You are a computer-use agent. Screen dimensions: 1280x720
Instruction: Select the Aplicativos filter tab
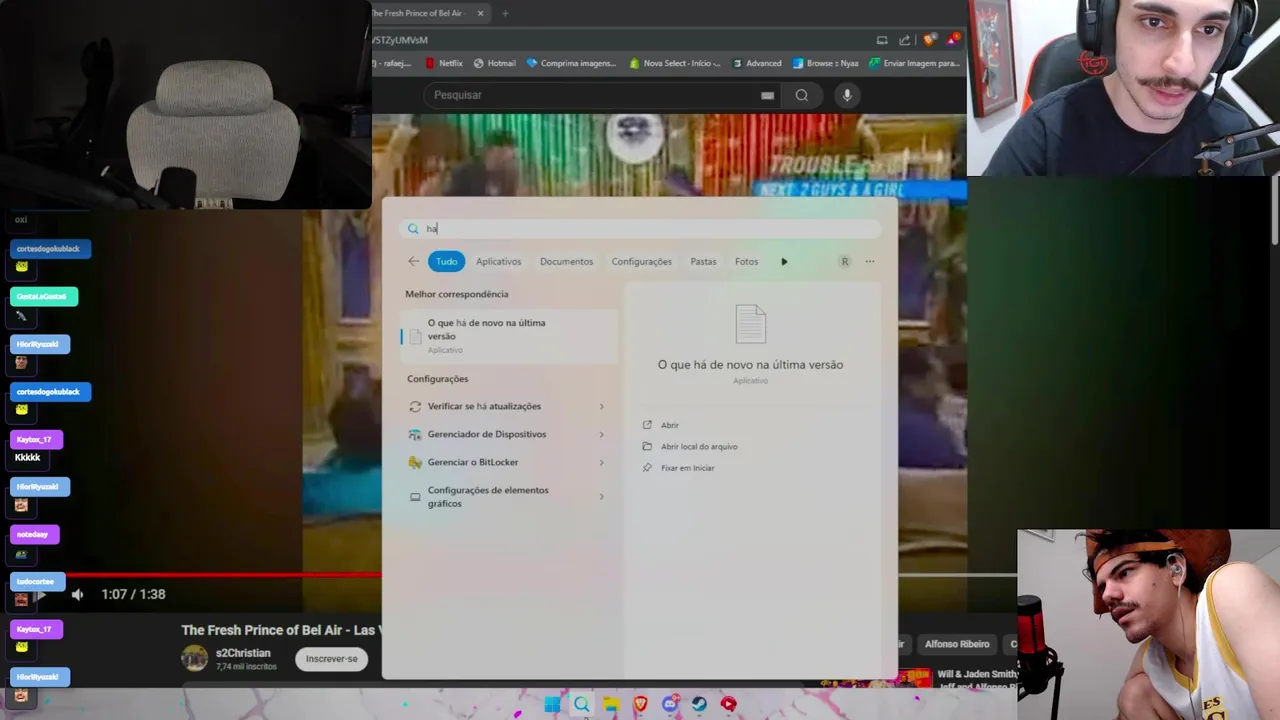[498, 261]
